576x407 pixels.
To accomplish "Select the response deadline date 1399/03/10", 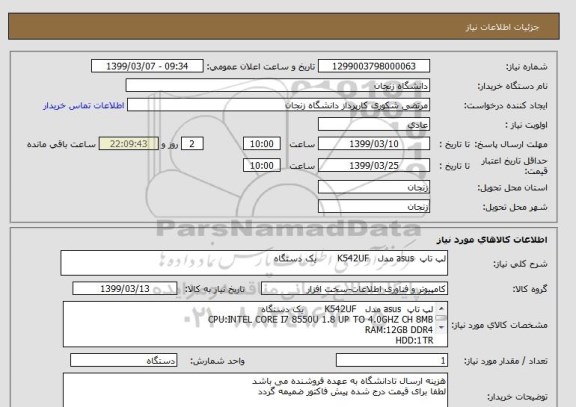I will [x=374, y=144].
